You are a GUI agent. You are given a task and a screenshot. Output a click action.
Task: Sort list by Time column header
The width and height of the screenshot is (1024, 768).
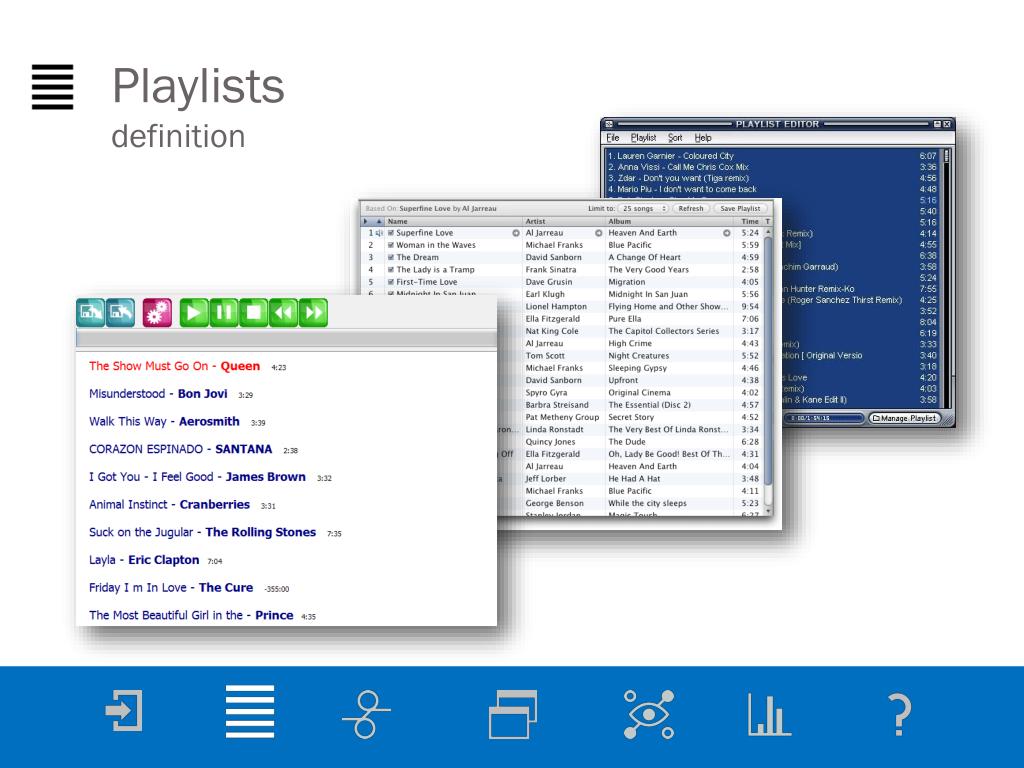point(750,221)
